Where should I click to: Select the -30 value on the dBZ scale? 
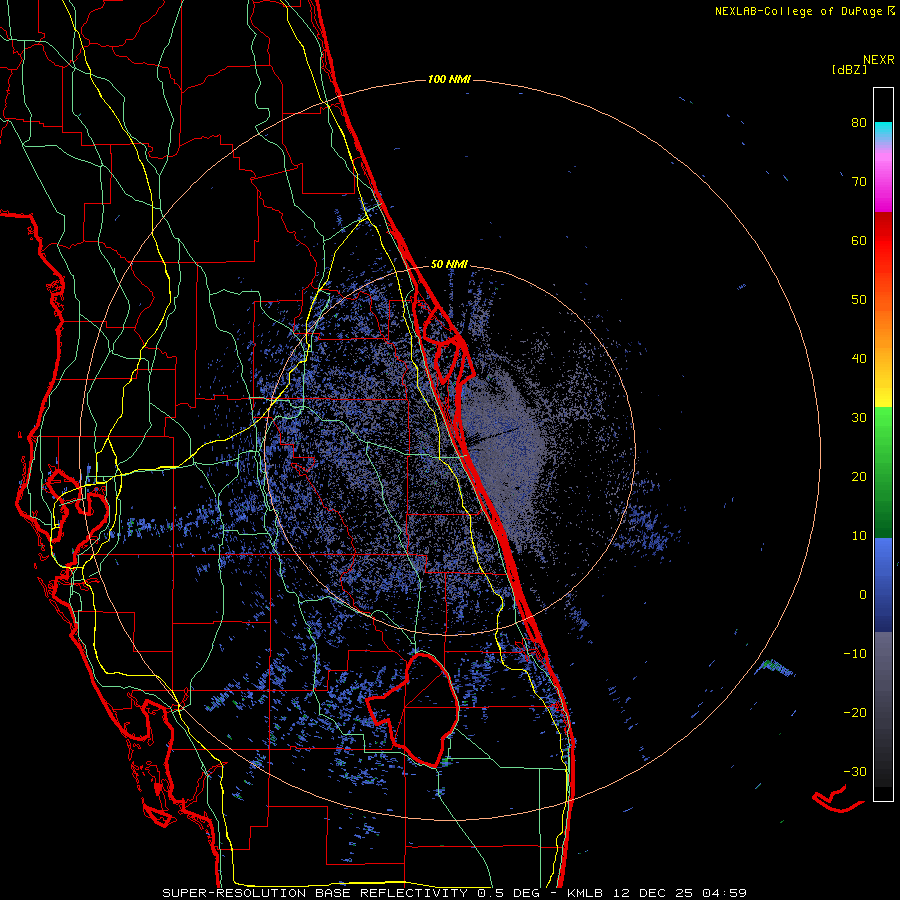[x=855, y=771]
